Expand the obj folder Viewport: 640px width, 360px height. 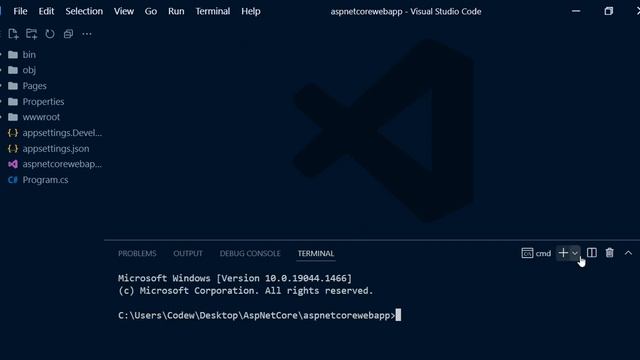(29, 70)
